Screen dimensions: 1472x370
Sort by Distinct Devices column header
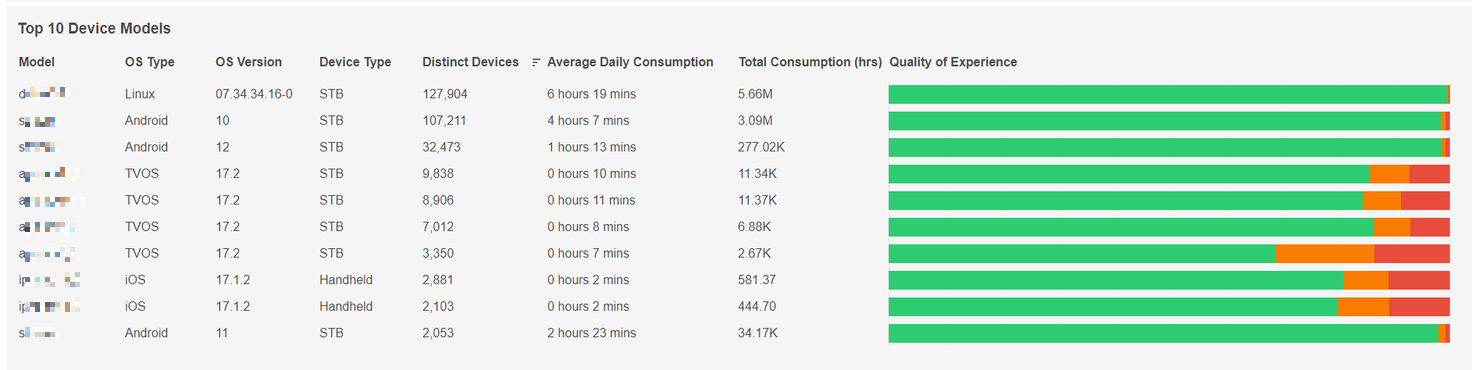coord(471,62)
